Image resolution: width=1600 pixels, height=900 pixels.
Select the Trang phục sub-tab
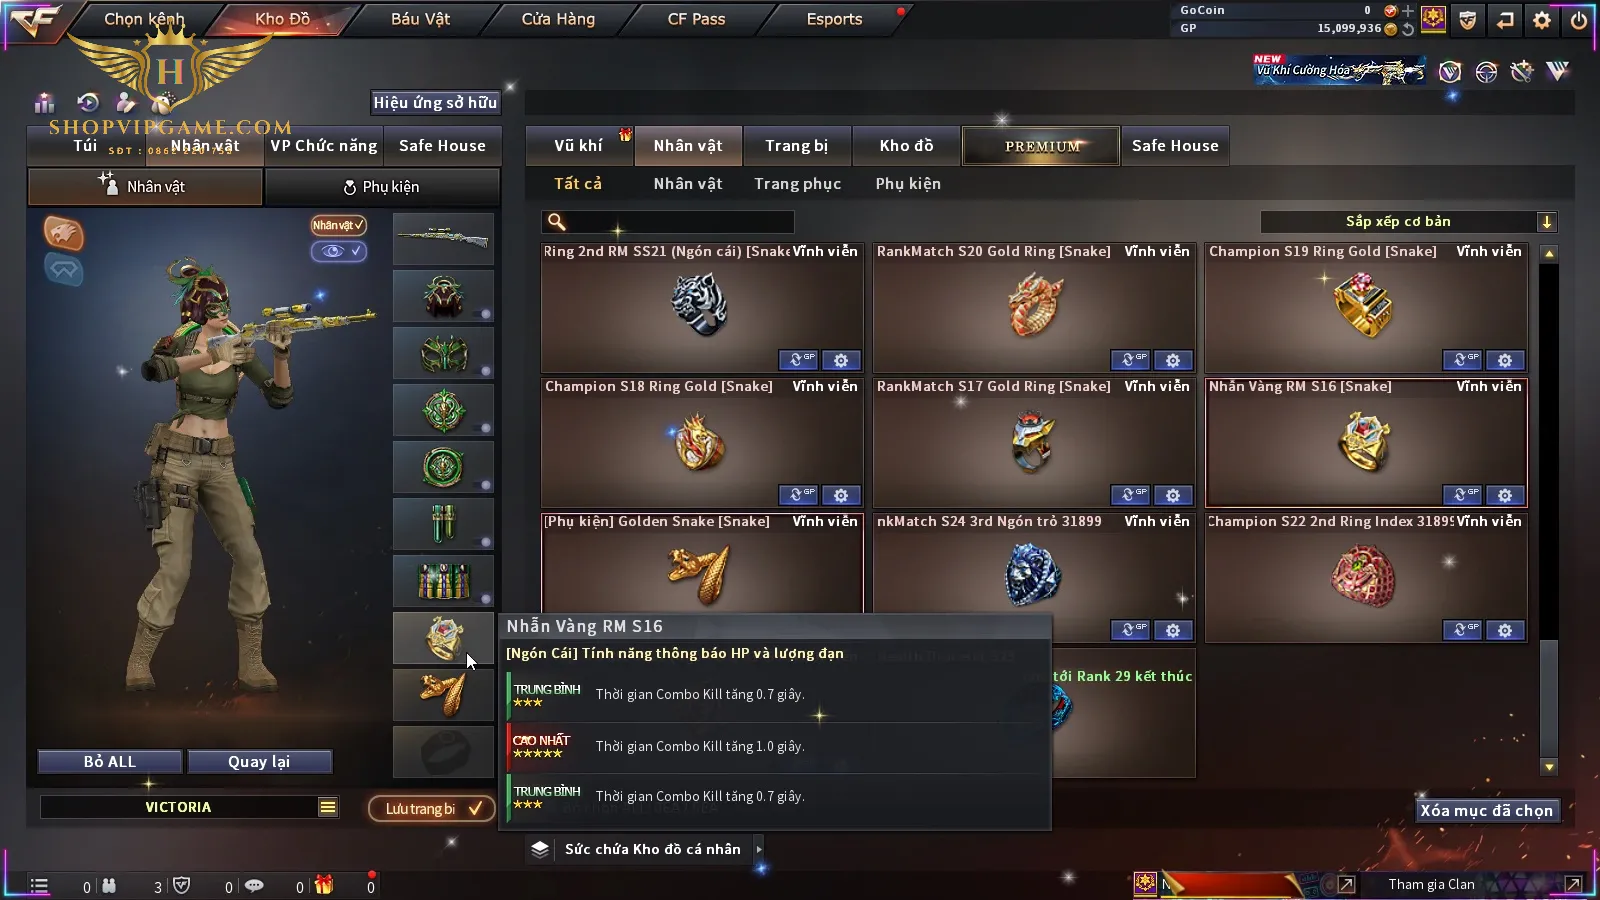pyautogui.click(x=797, y=184)
